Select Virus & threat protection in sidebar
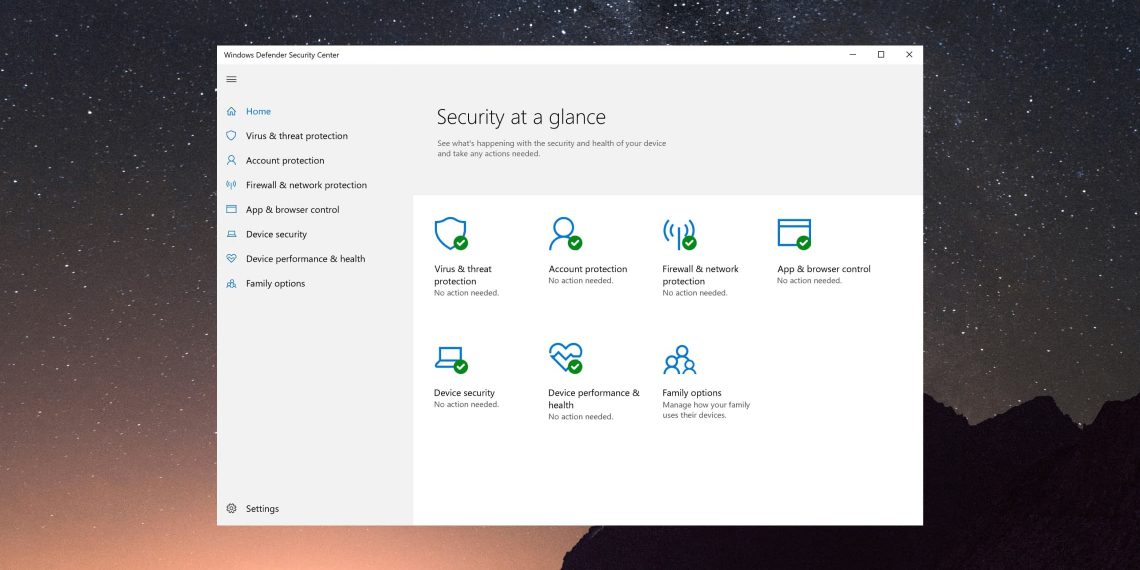 pyautogui.click(x=296, y=136)
